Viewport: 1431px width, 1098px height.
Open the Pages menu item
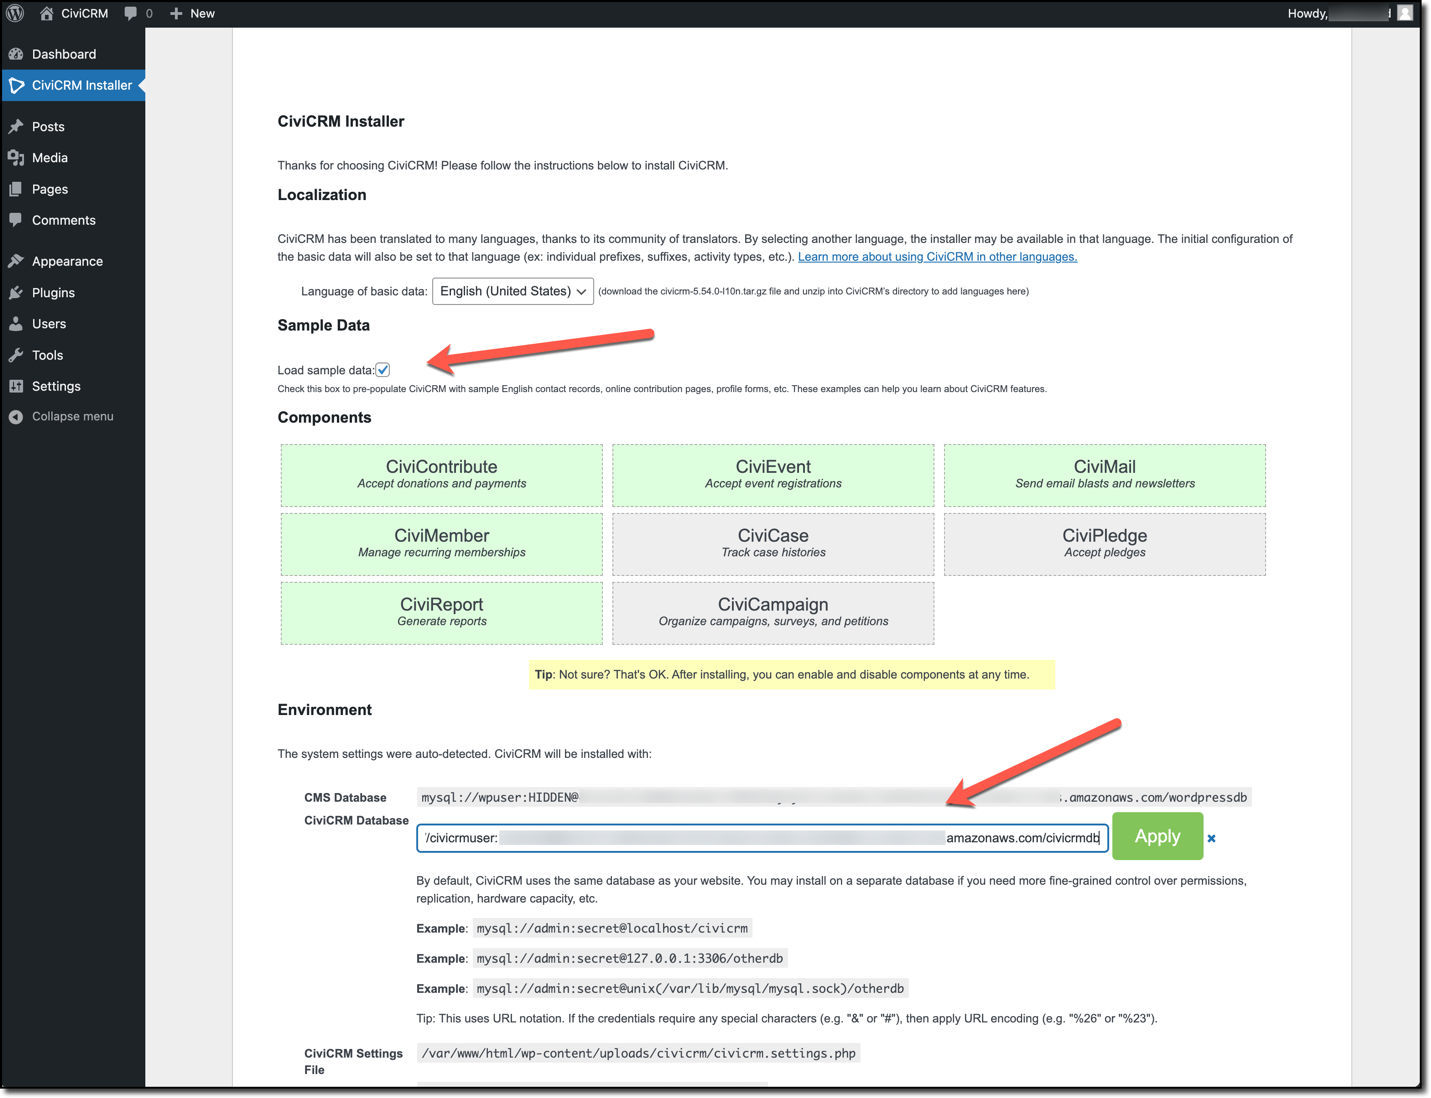pos(50,189)
